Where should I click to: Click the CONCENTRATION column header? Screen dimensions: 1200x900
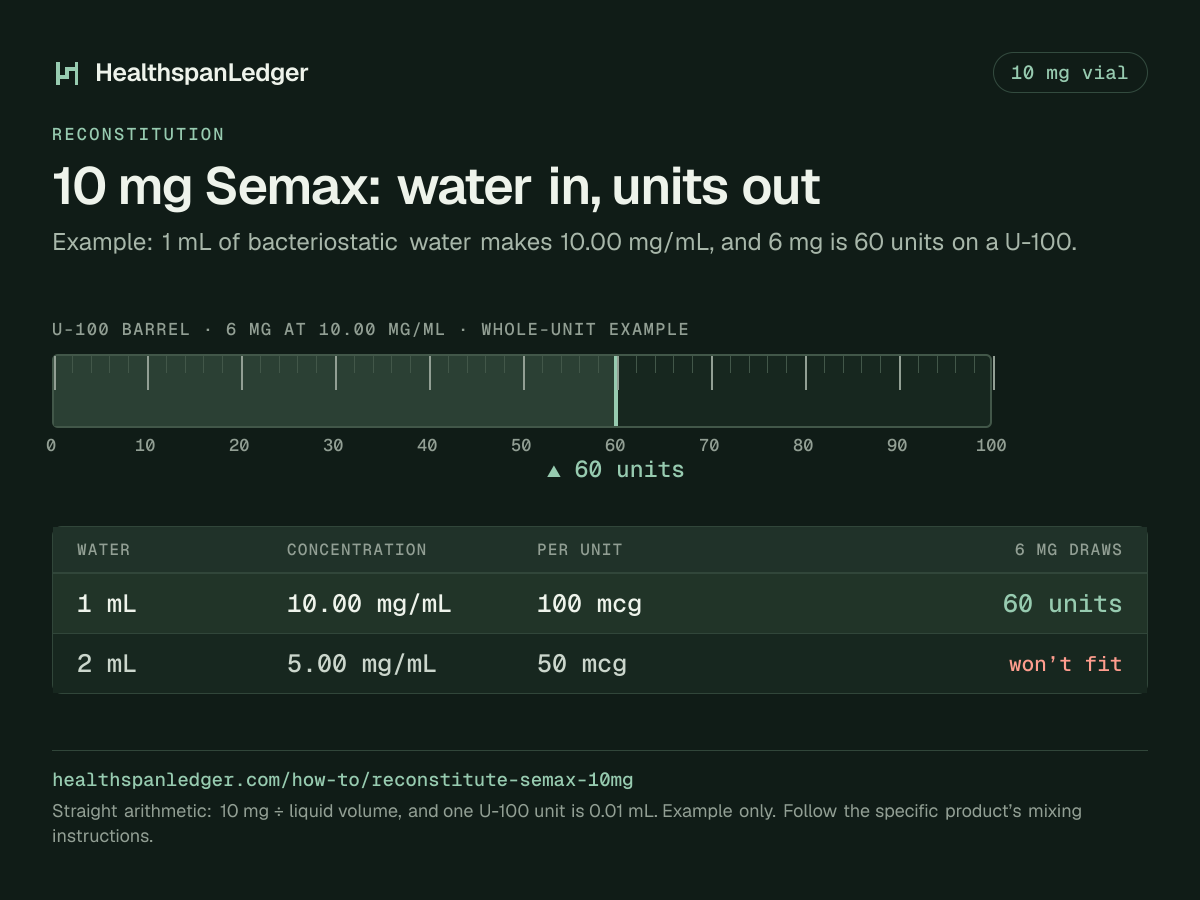[357, 550]
